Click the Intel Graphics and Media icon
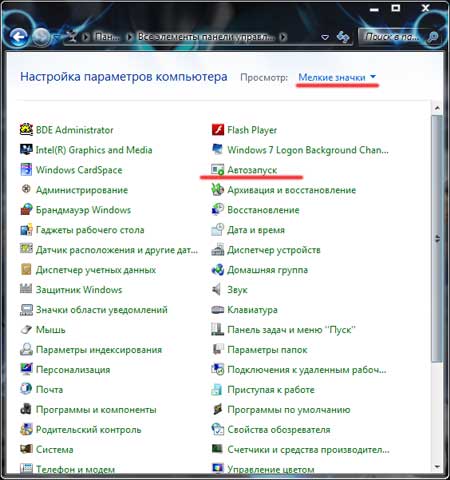Image resolution: width=450 pixels, height=480 pixels. (x=26, y=150)
